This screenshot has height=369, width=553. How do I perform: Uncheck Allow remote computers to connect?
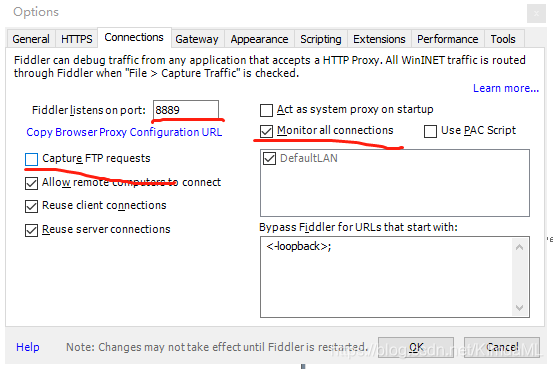pos(31,183)
